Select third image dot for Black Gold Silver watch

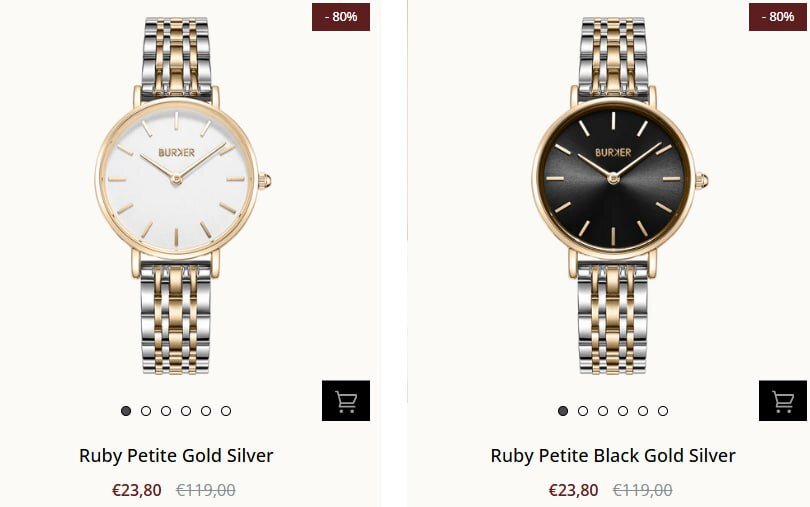(603, 411)
